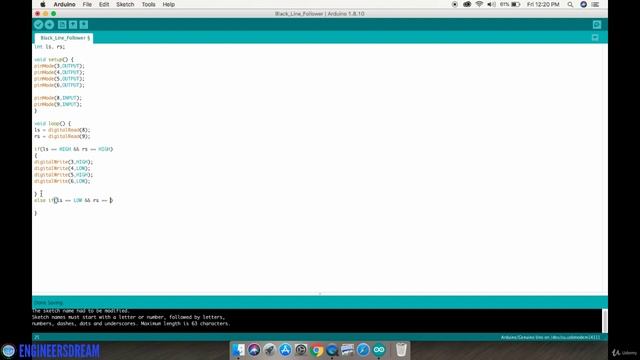
Task: Open the Tools menu
Action: (148, 4)
